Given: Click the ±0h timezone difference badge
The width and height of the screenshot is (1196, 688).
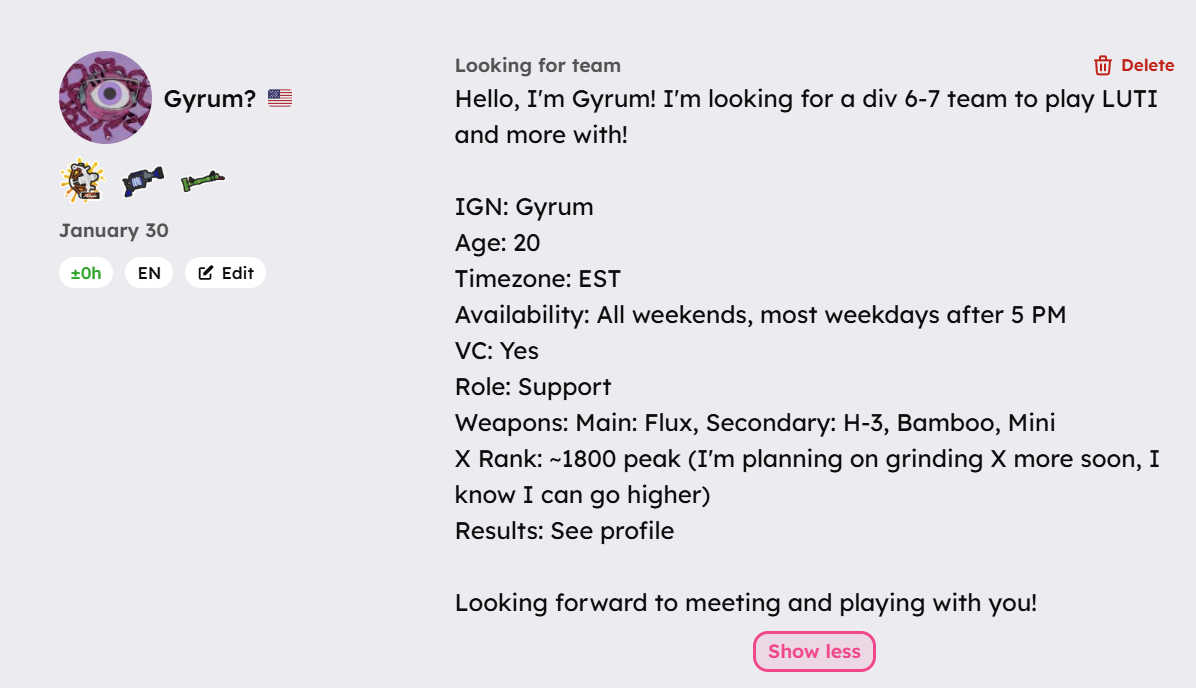Looking at the screenshot, I should coord(86,273).
